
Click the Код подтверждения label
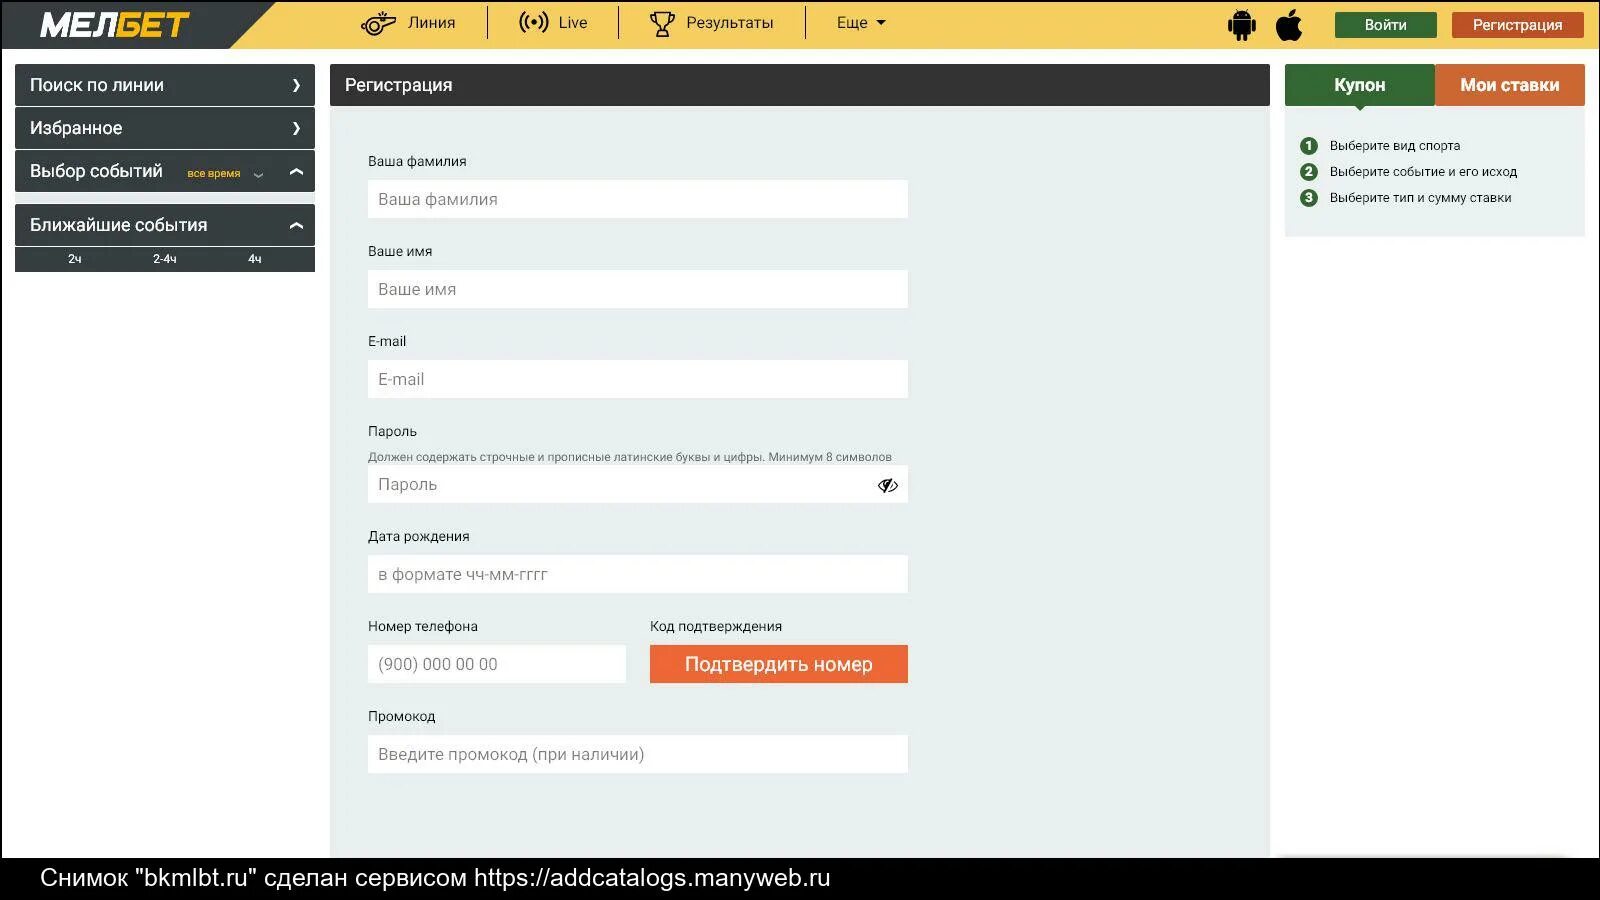pyautogui.click(x=716, y=626)
